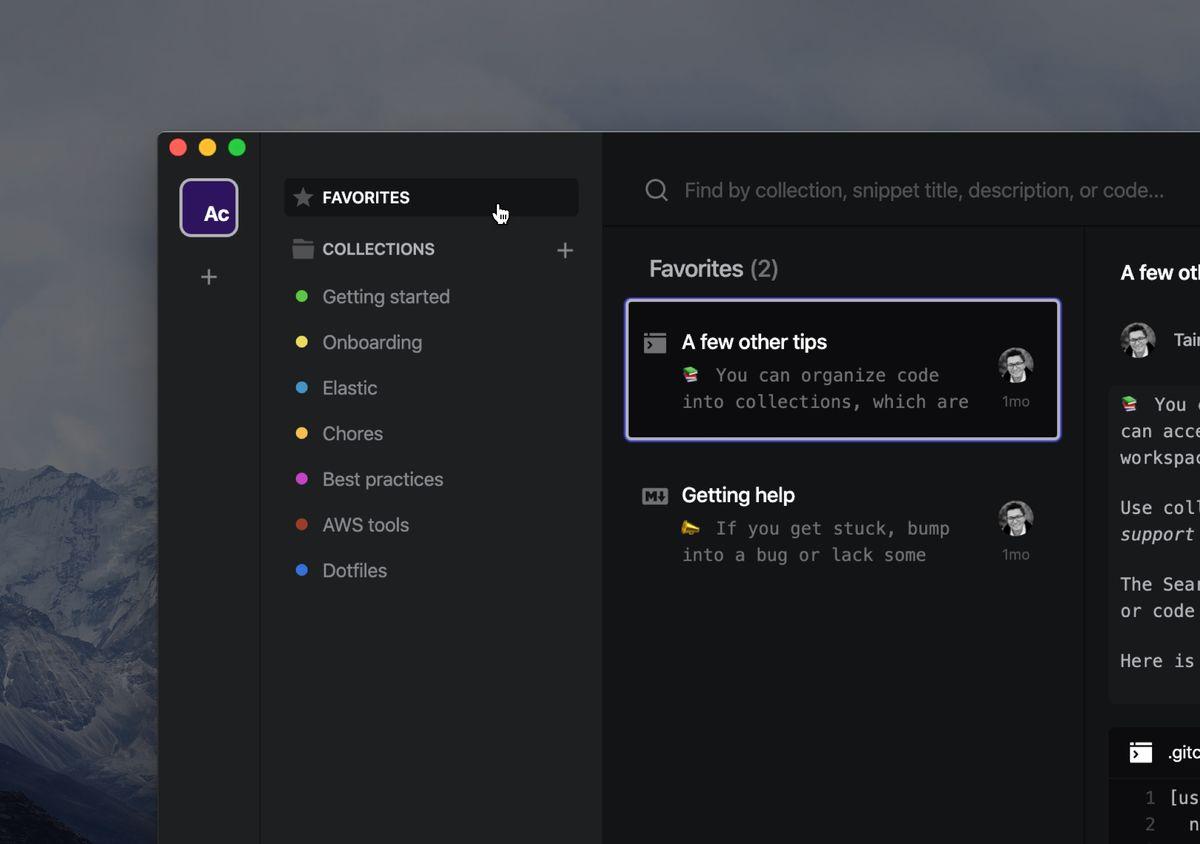This screenshot has height=844, width=1200.
Task: Open the Elastic collection
Action: click(349, 388)
